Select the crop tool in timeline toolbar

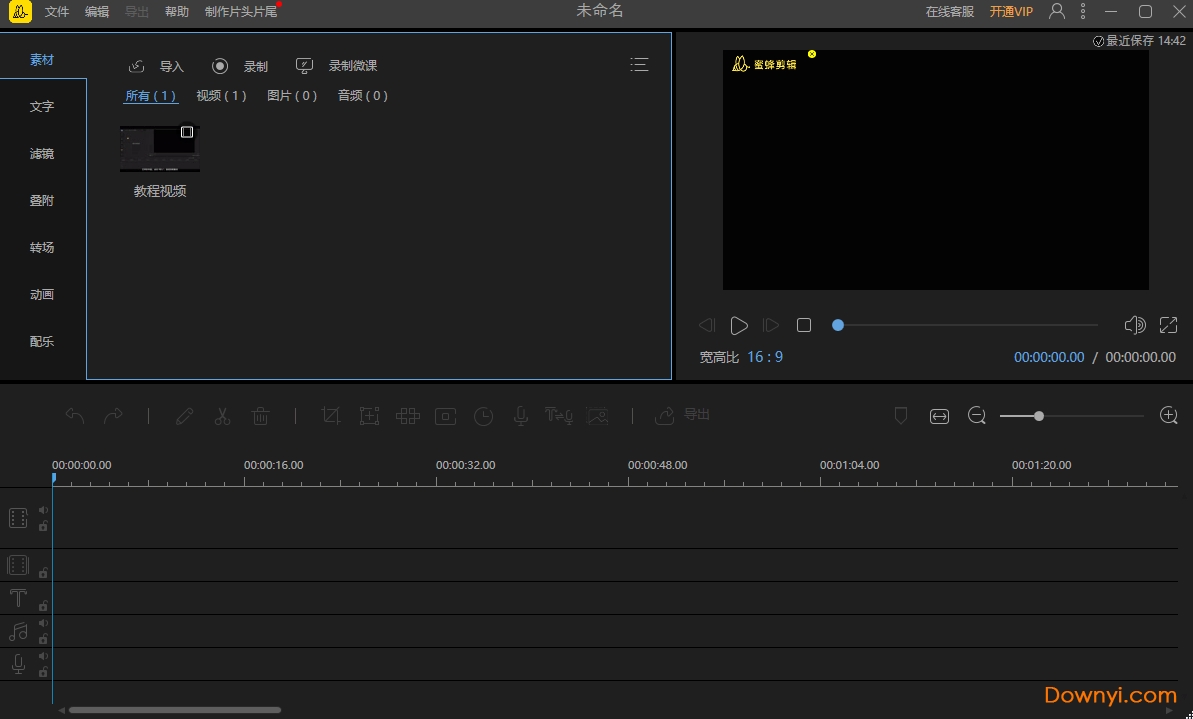click(331, 416)
